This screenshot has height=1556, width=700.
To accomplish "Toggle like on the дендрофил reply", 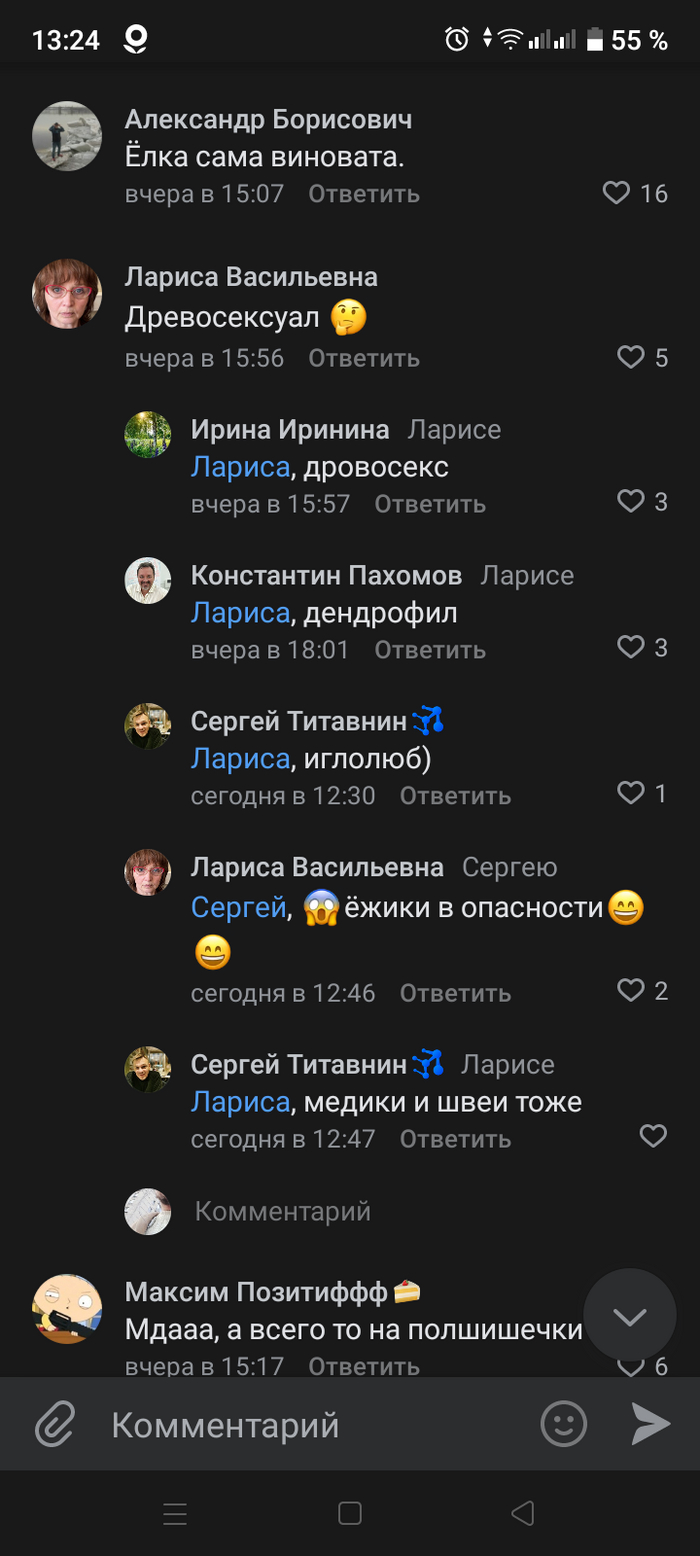I will tap(630, 648).
